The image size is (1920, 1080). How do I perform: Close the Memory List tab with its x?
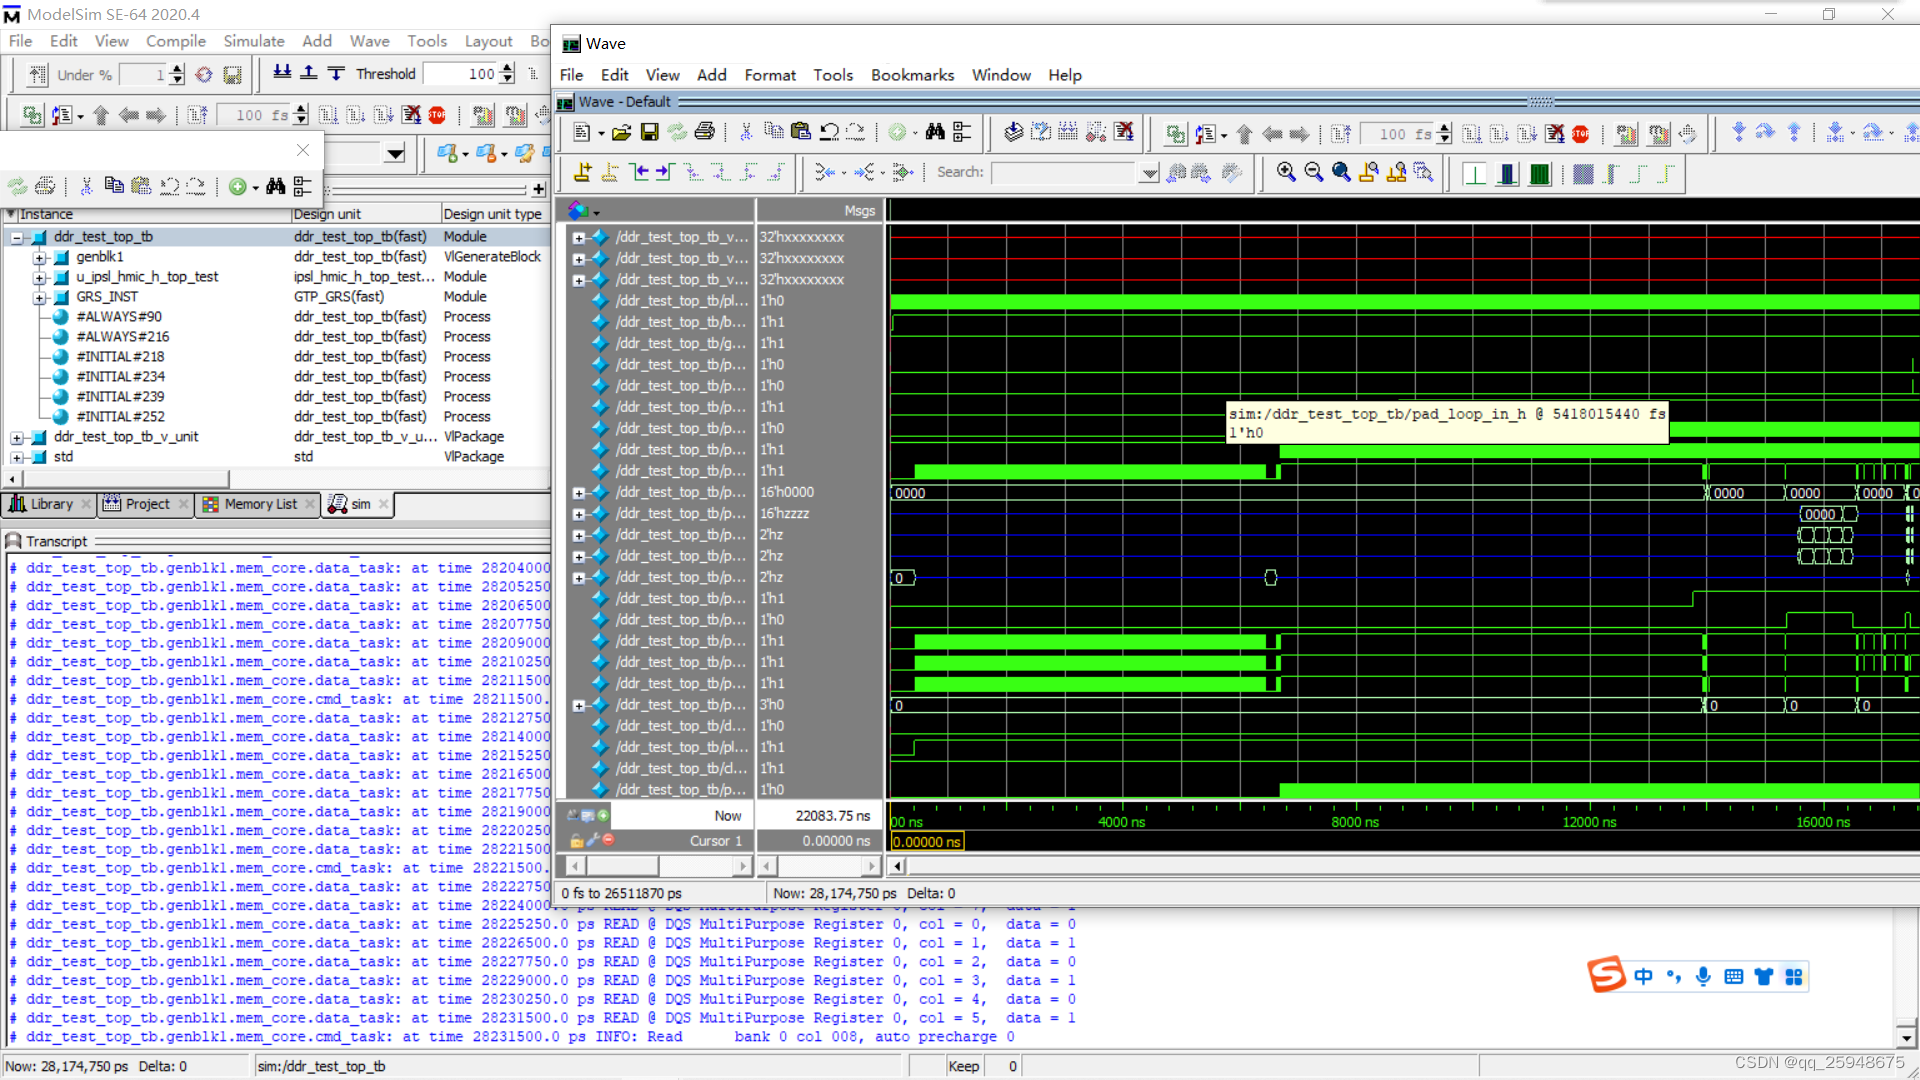[310, 504]
